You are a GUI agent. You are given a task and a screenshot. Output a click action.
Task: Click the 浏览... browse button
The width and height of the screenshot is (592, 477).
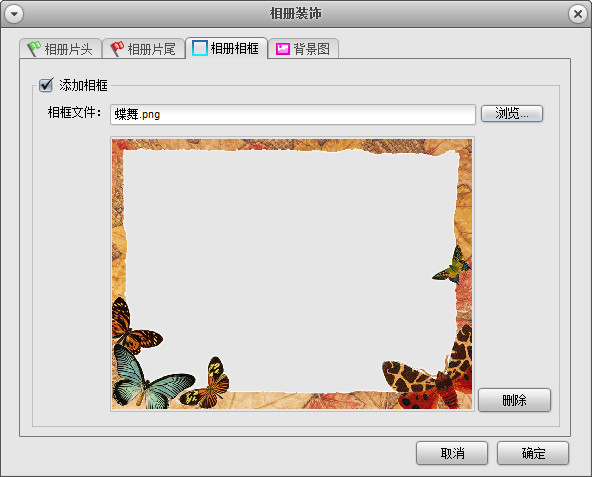click(512, 113)
